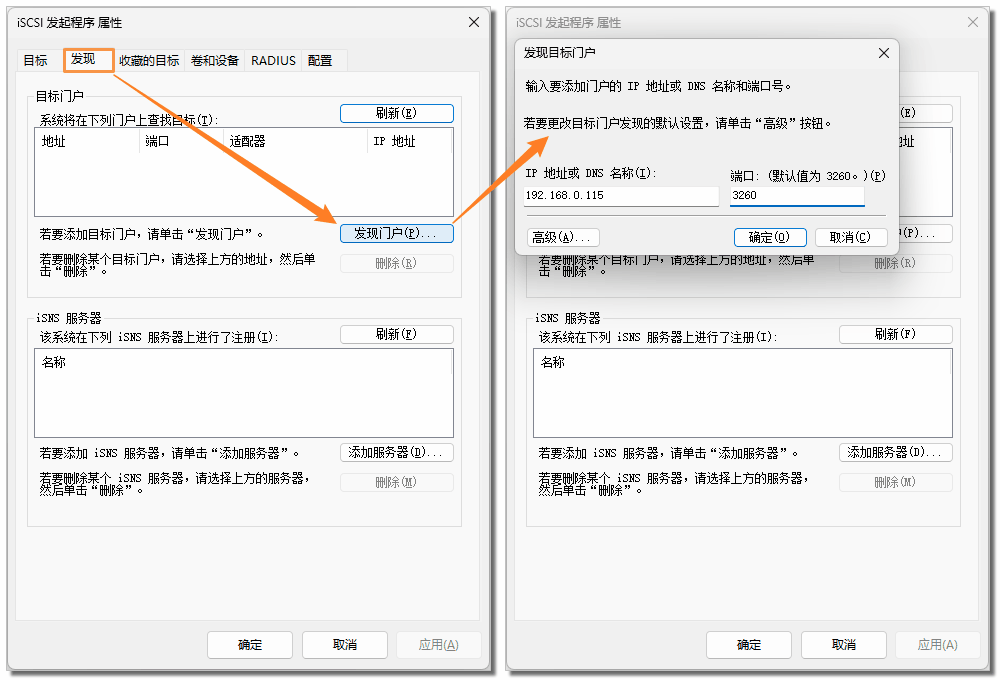This screenshot has height=680, width=1000.
Task: Click 取消(C) in 发现目标门户 dialog
Action: (851, 237)
